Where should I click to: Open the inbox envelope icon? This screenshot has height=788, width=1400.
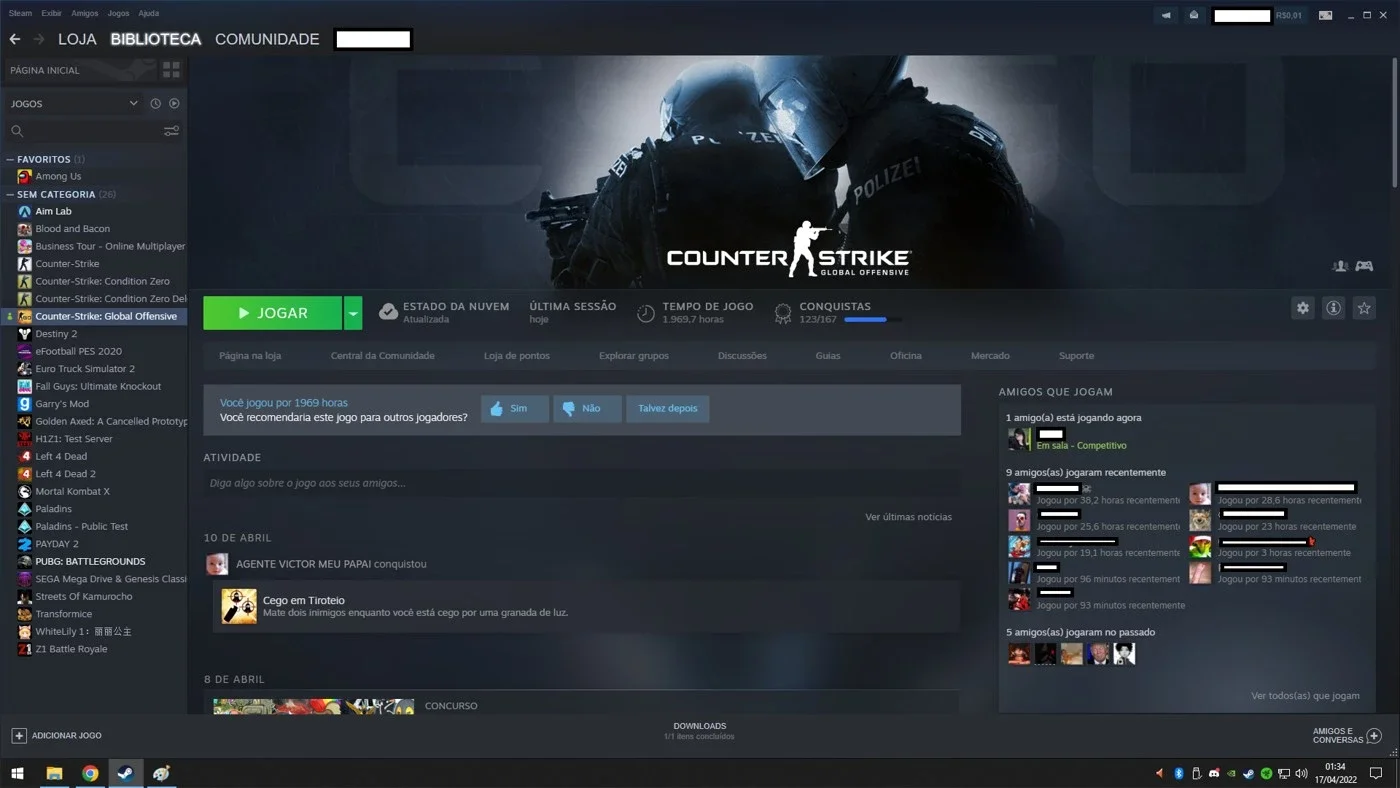(1193, 15)
